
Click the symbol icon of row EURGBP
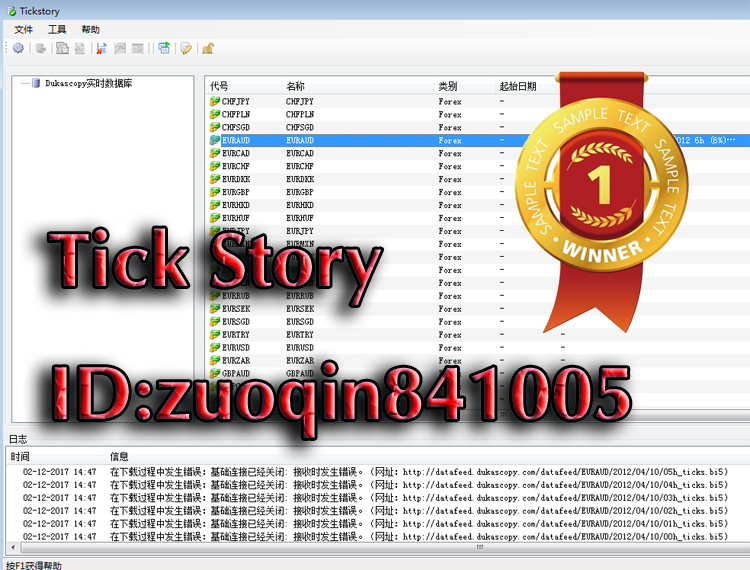pyautogui.click(x=215, y=192)
